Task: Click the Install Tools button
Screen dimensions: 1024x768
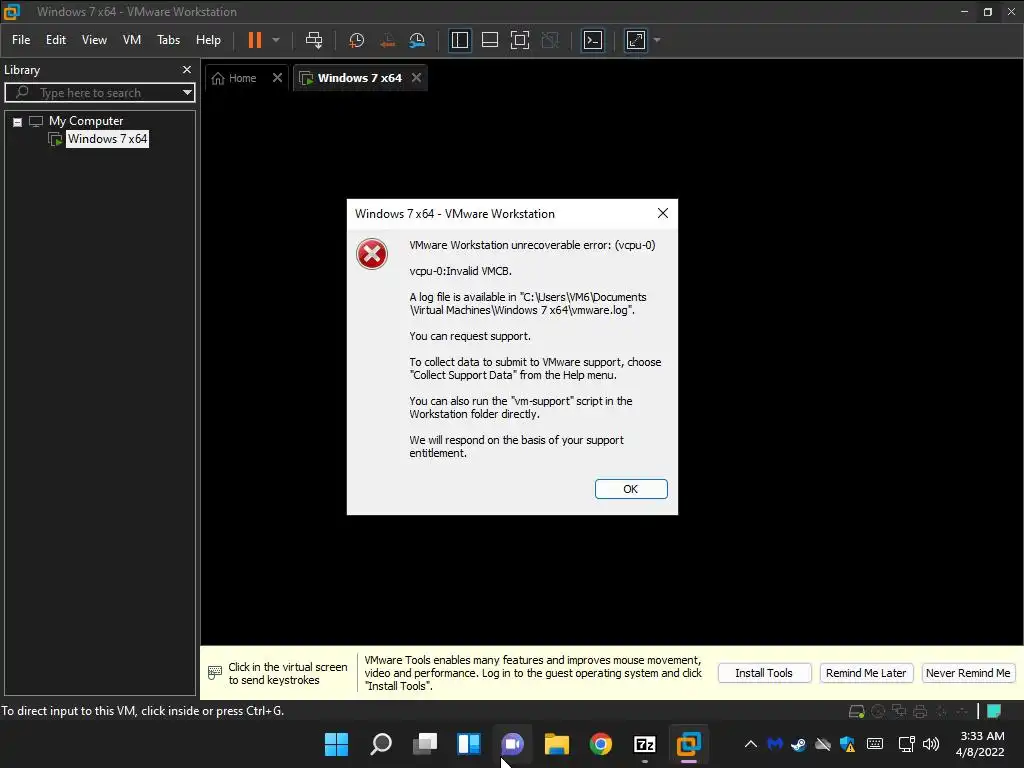Action: [x=764, y=673]
